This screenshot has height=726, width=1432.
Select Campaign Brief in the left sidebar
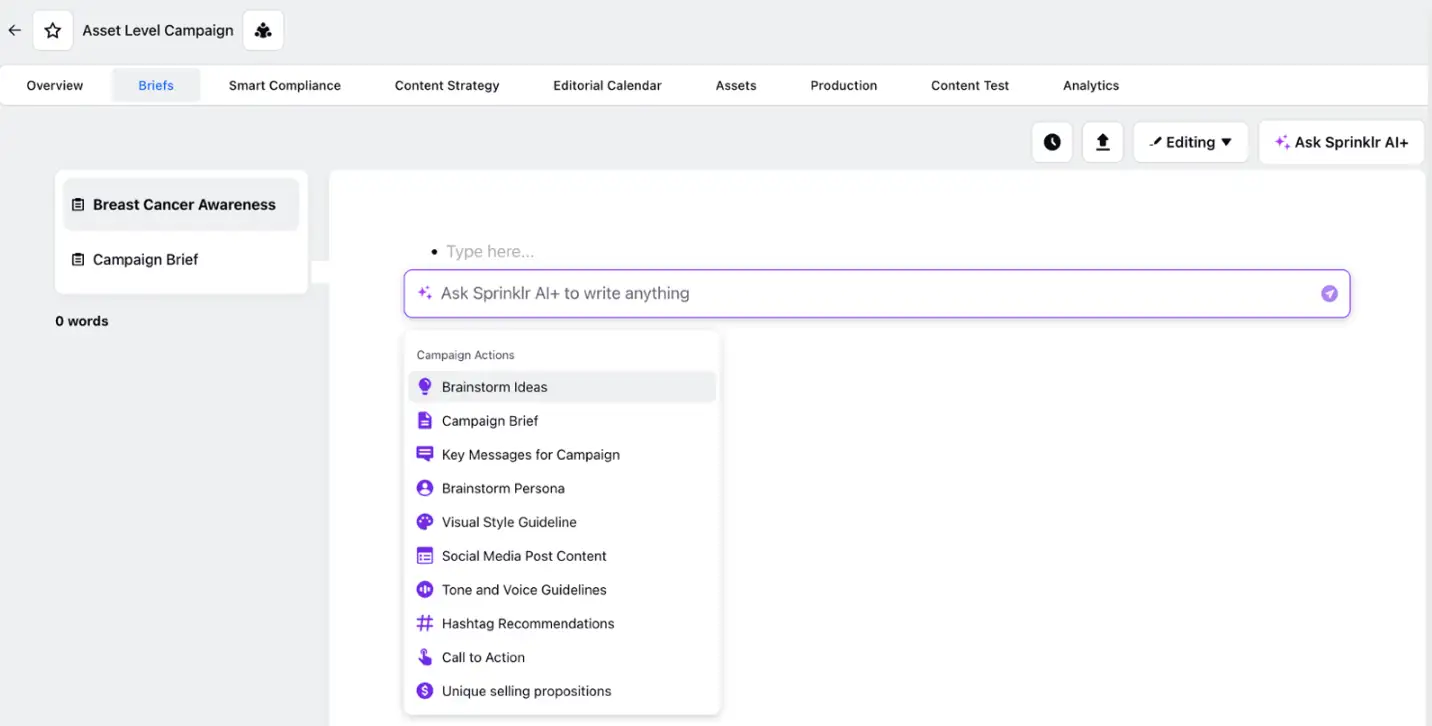click(x=146, y=259)
